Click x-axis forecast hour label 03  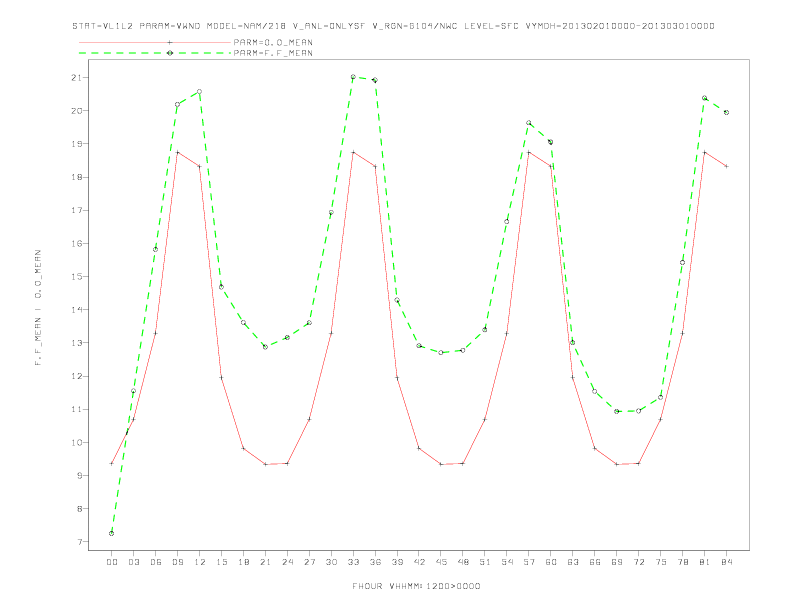pyautogui.click(x=133, y=562)
